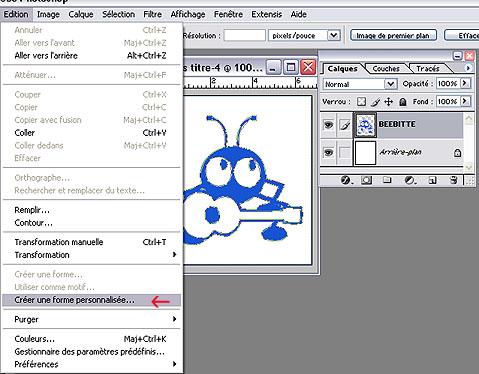Open the Fond slider arrow

pyautogui.click(x=465, y=101)
